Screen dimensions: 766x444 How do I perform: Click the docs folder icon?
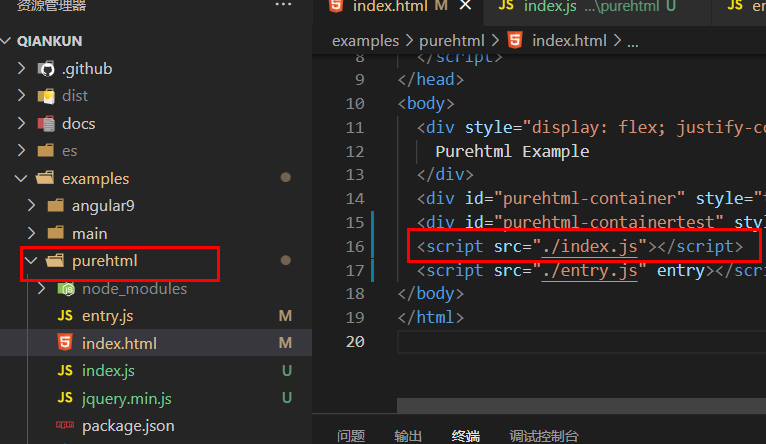[x=46, y=124]
